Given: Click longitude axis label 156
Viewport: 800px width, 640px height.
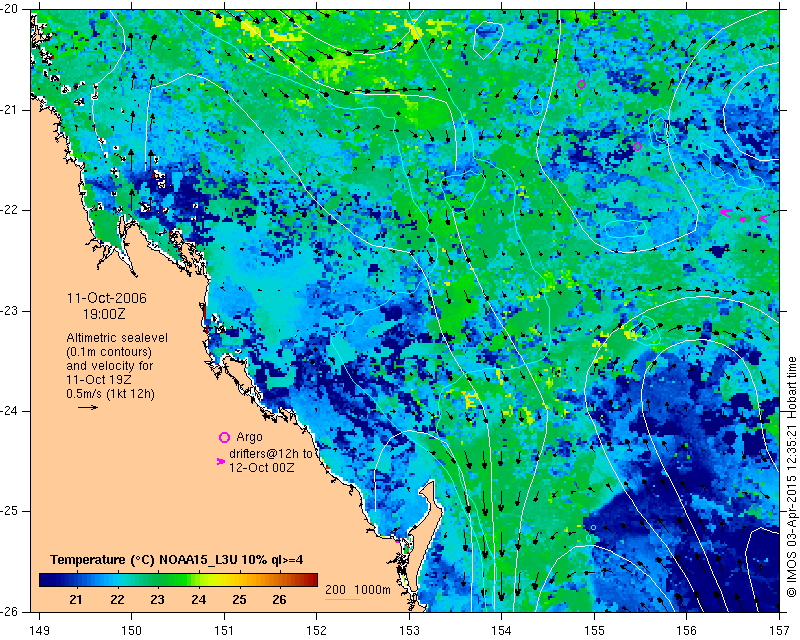Looking at the screenshot, I should [x=687, y=631].
